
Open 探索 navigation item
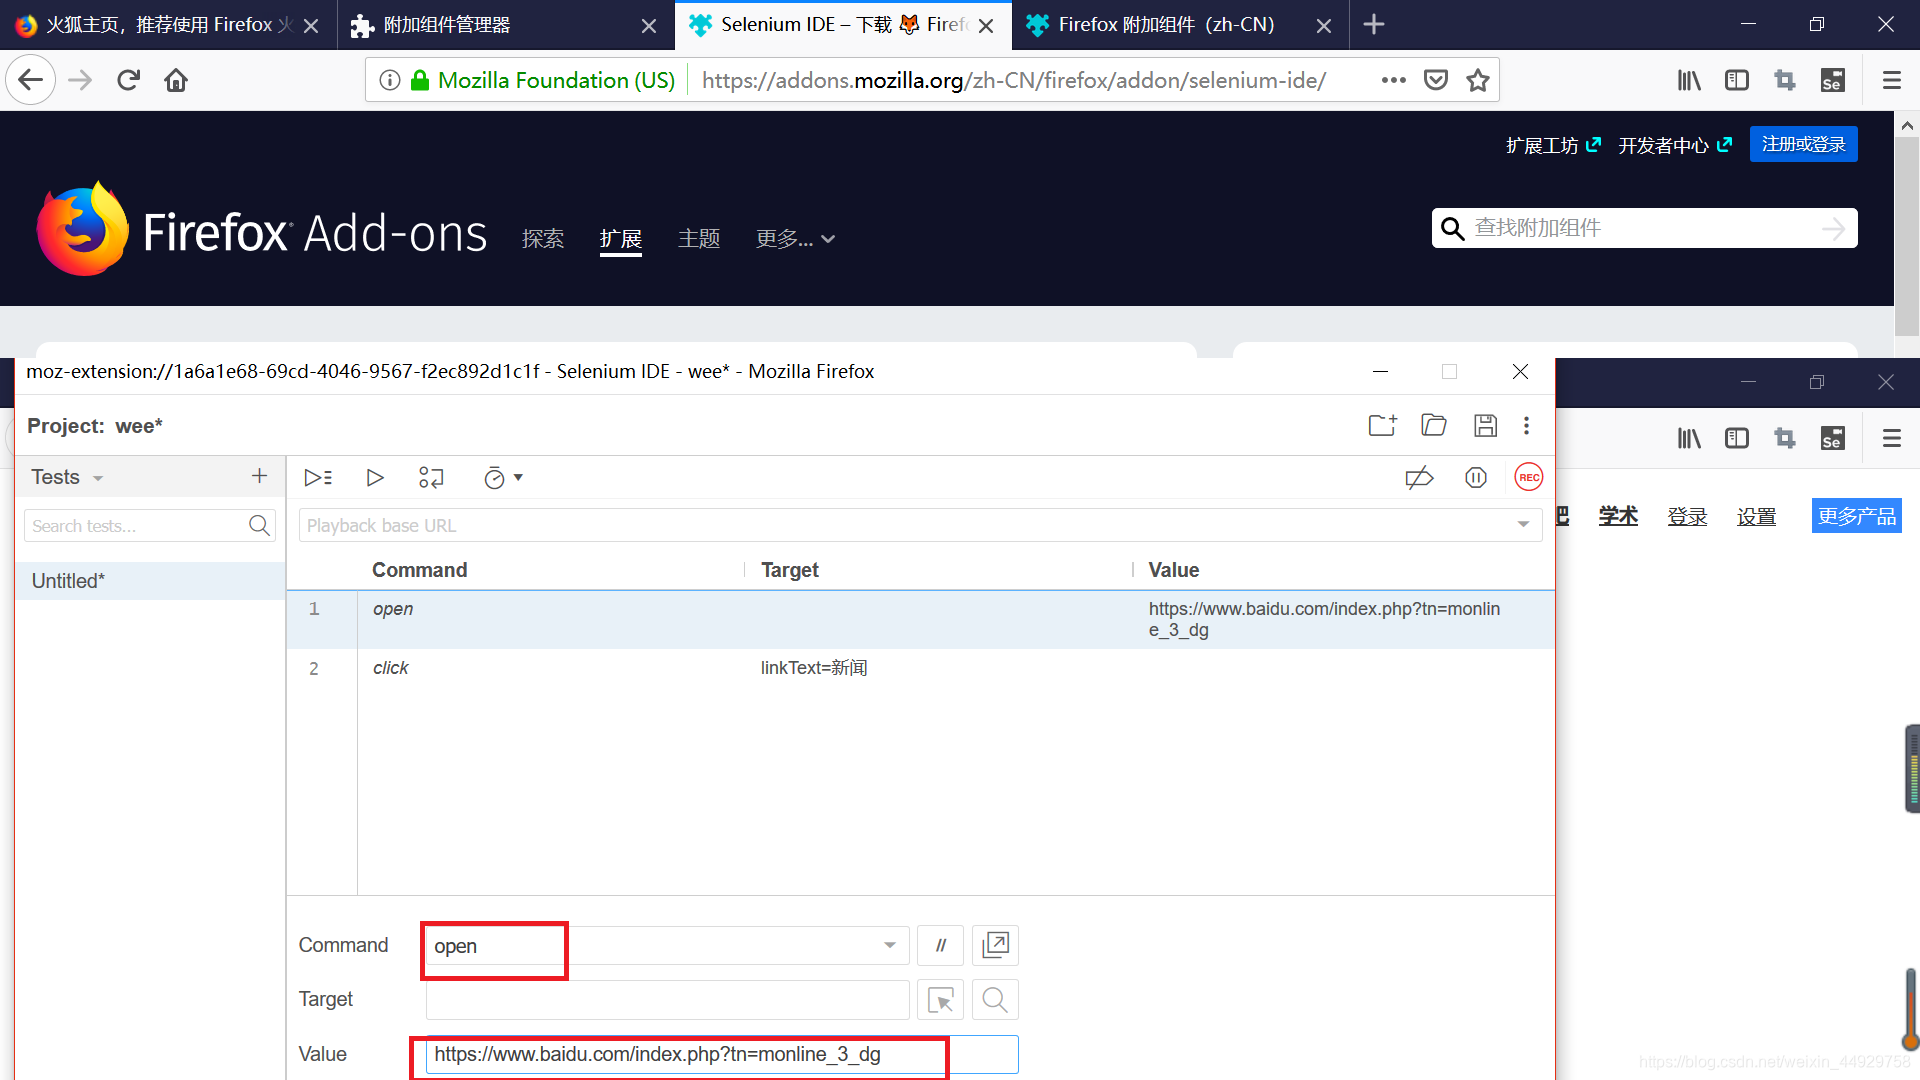tap(543, 239)
